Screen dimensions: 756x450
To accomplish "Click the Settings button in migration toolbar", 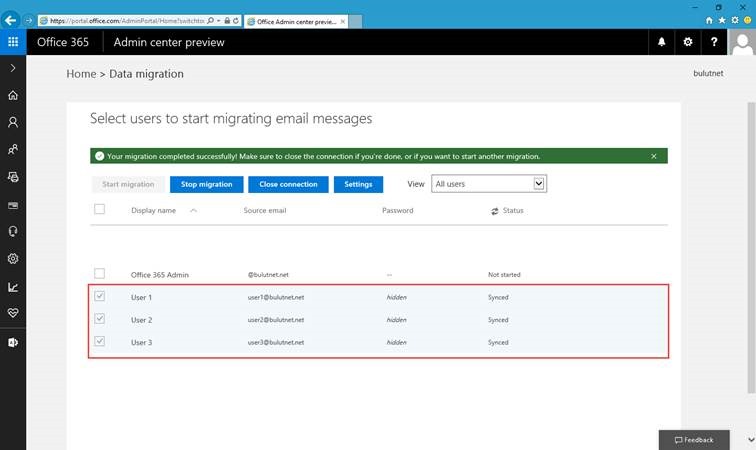I will coord(358,184).
